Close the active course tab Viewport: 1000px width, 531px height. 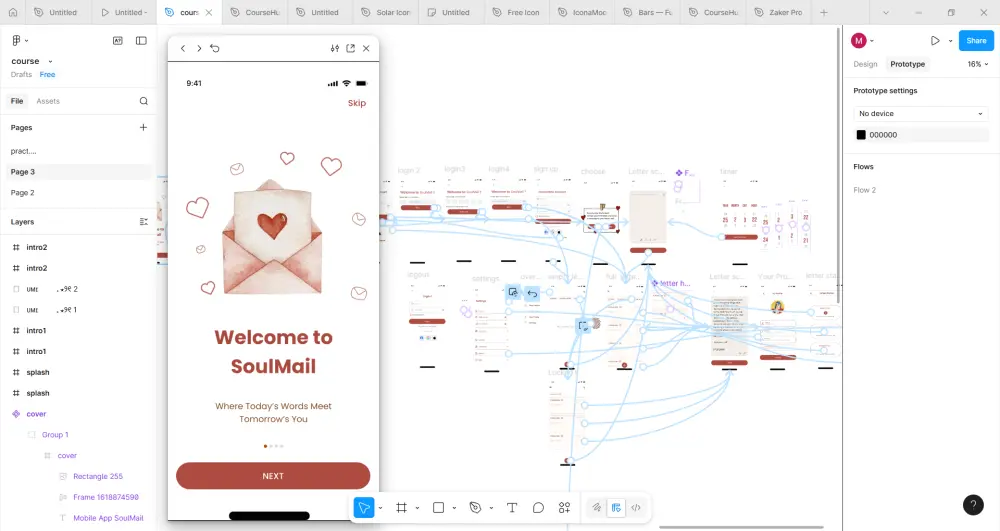[209, 12]
